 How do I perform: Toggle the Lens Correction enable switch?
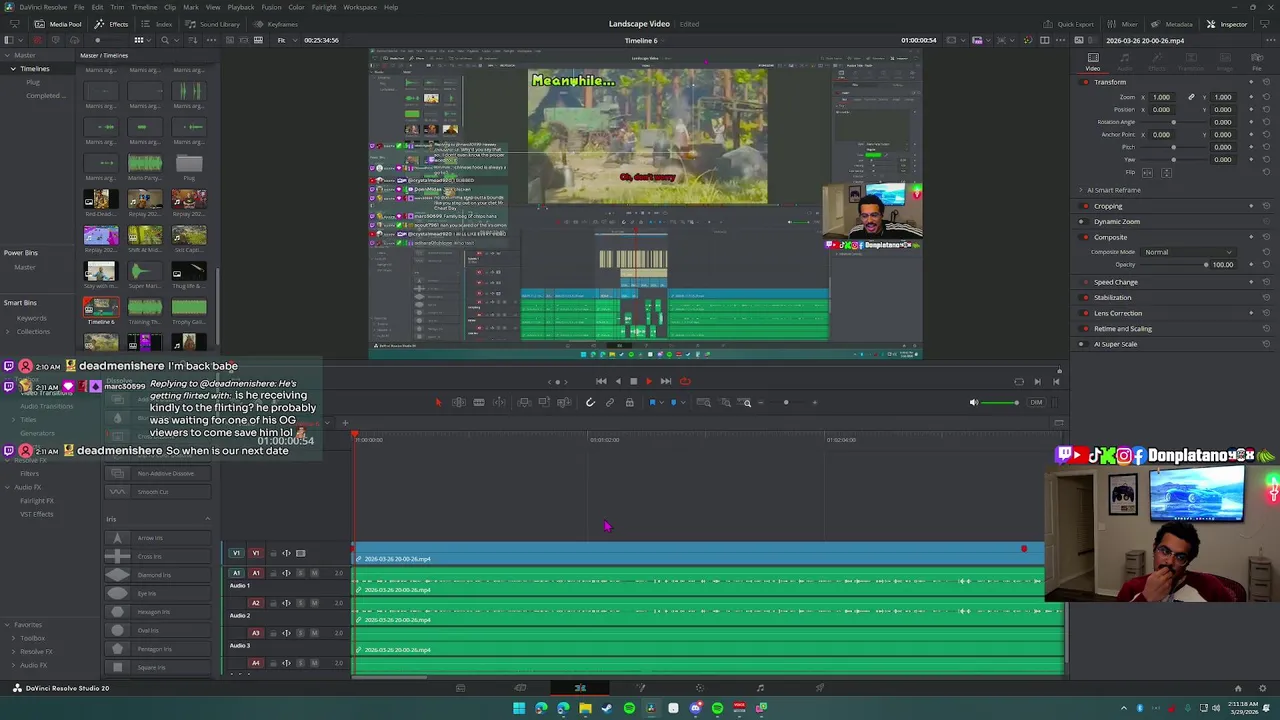coord(1085,313)
